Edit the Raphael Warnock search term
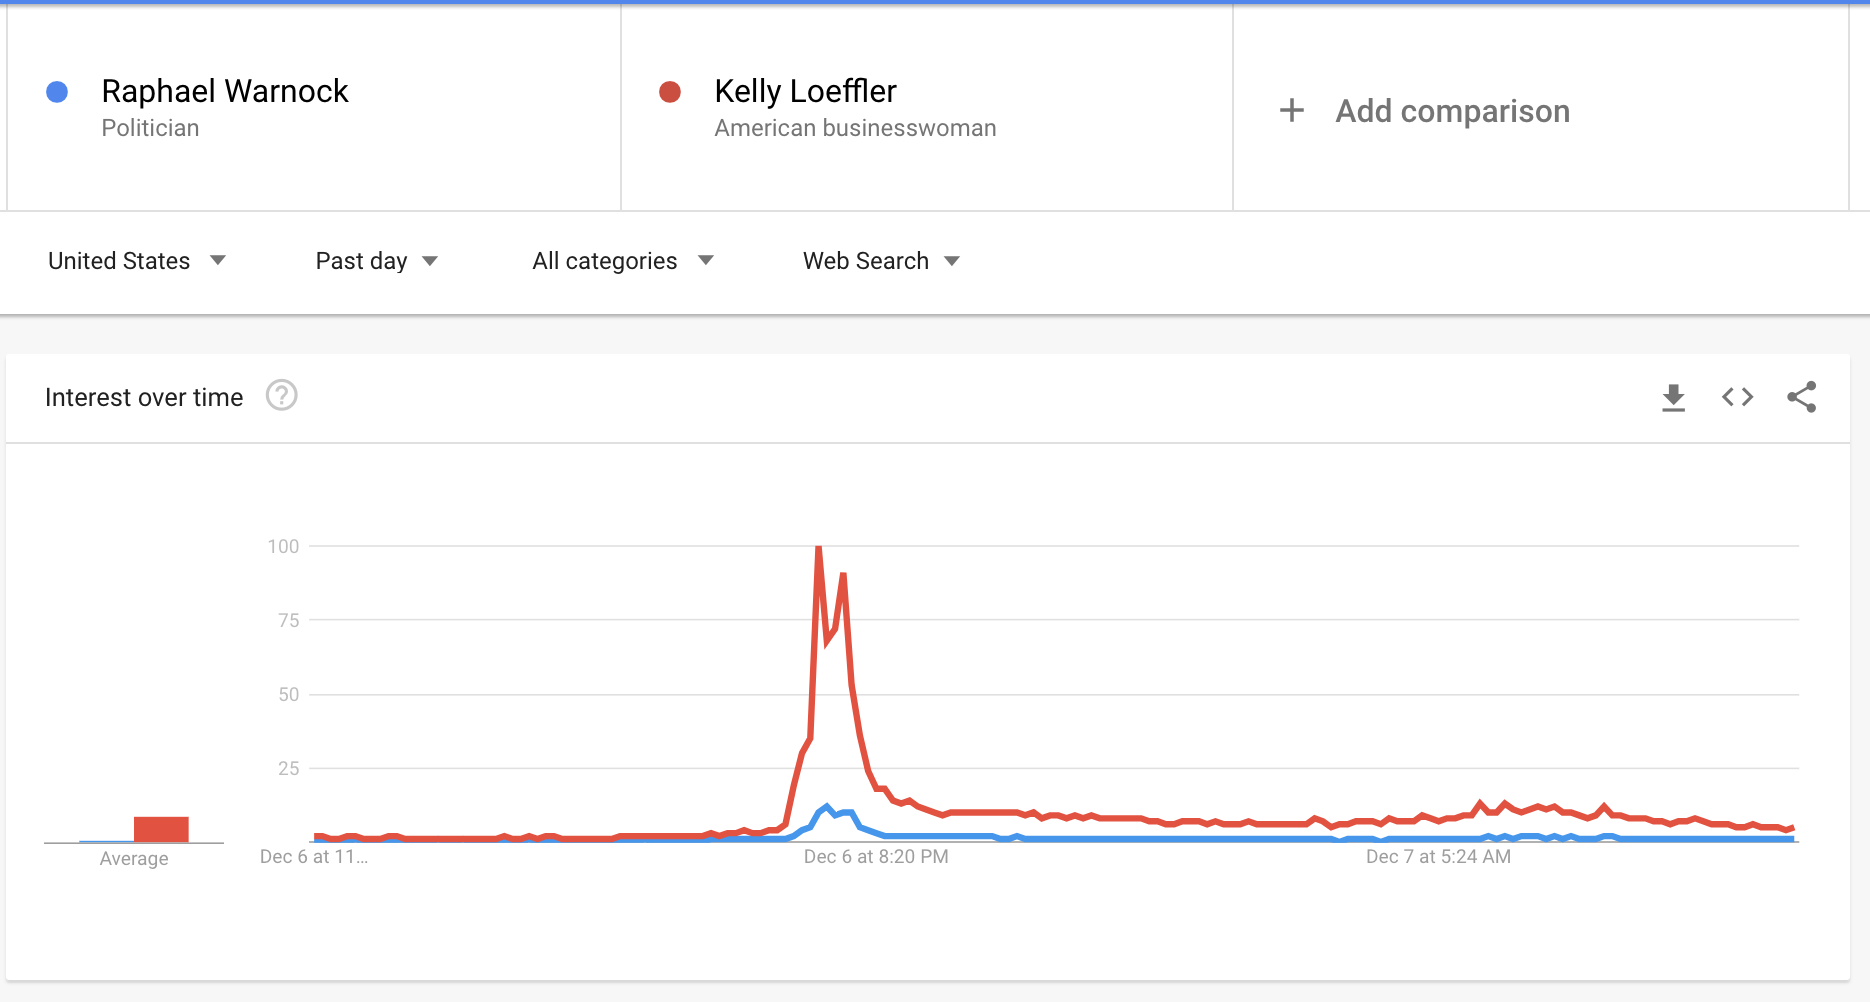Viewport: 1870px width, 1002px height. [225, 92]
